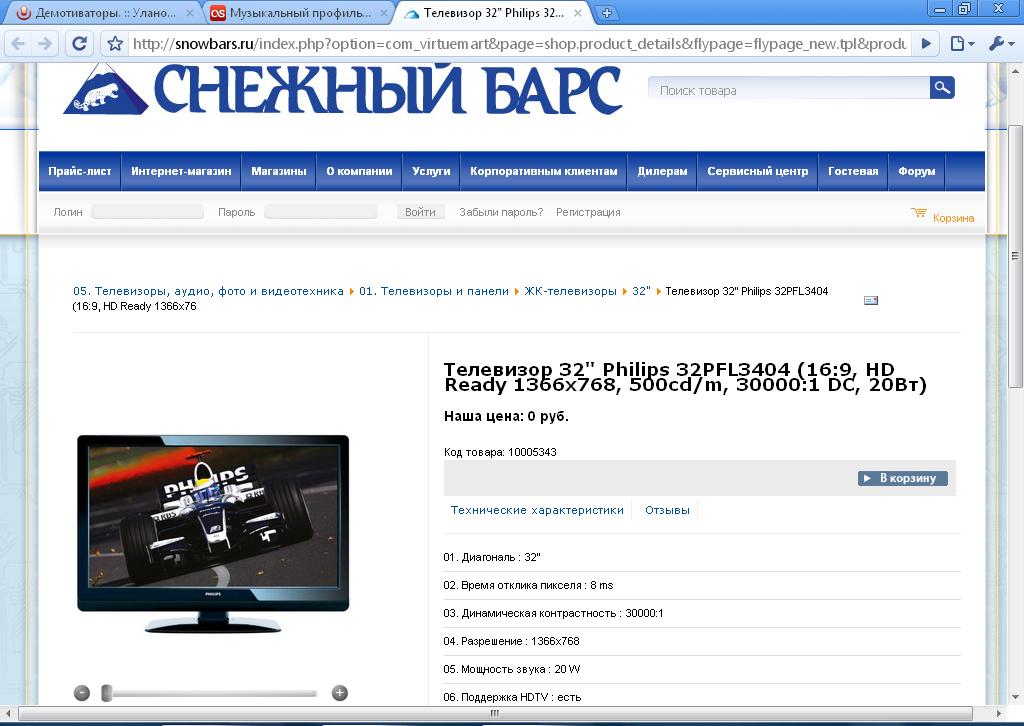Click the scroll up arrow
The height and width of the screenshot is (726, 1024).
point(1016,70)
